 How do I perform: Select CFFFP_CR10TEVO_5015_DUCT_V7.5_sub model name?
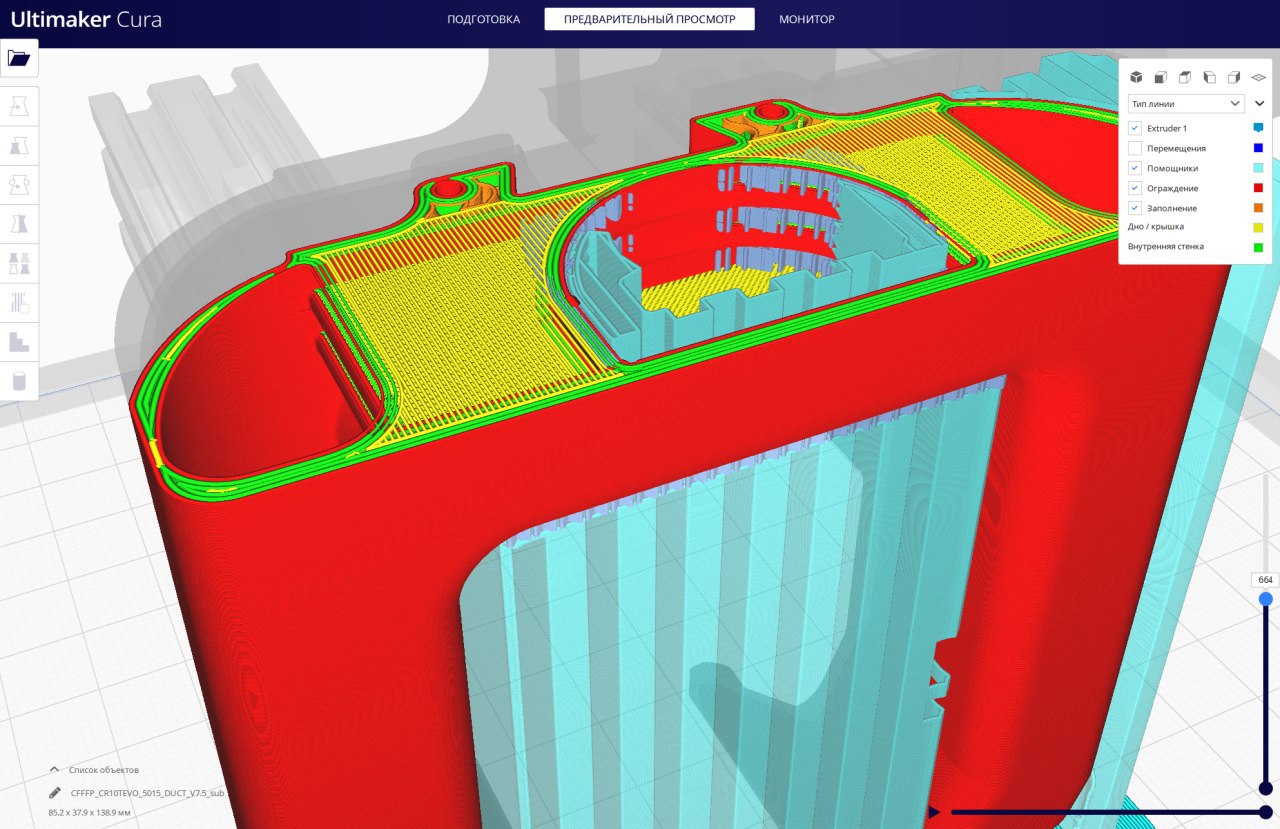point(148,792)
